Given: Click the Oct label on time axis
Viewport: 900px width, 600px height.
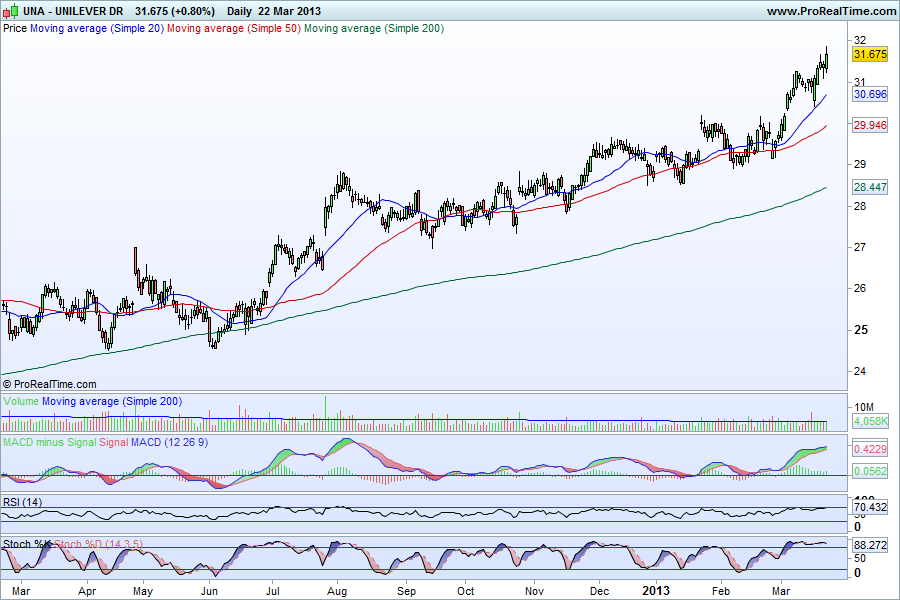Looking at the screenshot, I should point(465,591).
